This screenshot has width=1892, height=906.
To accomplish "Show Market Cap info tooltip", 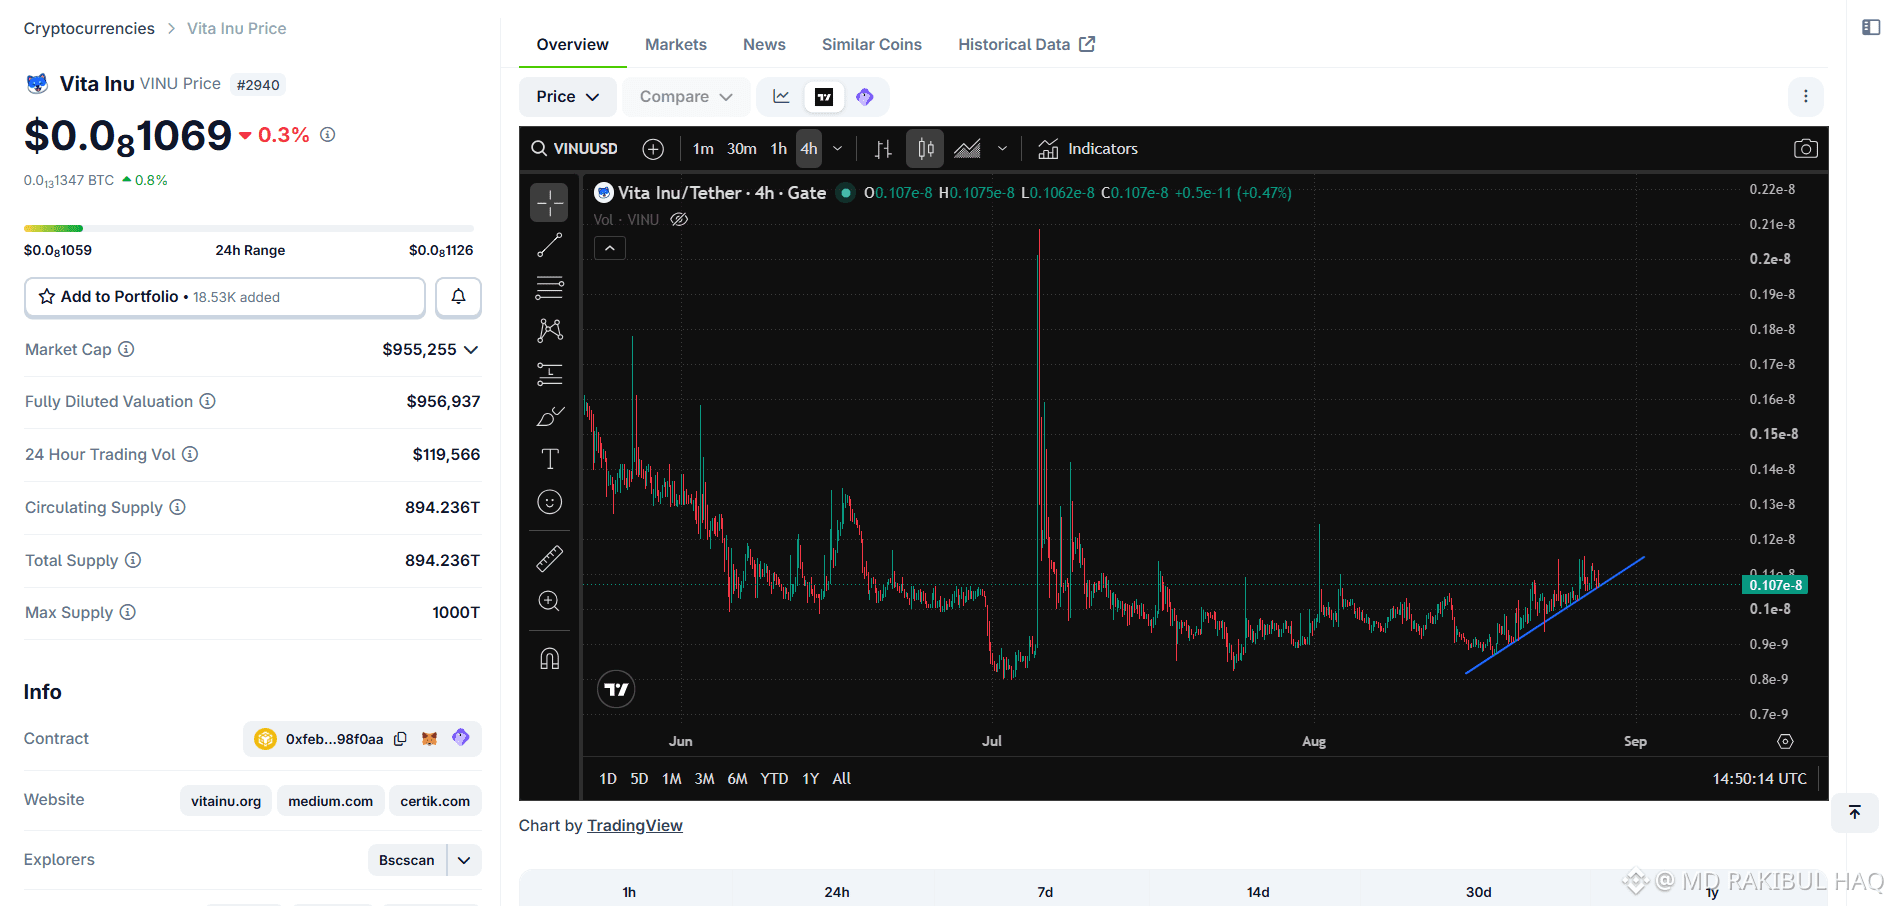I will [126, 349].
